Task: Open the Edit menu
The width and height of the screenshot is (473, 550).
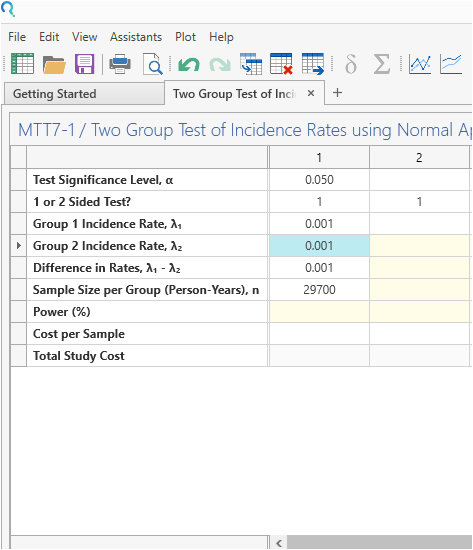Action: tap(49, 37)
